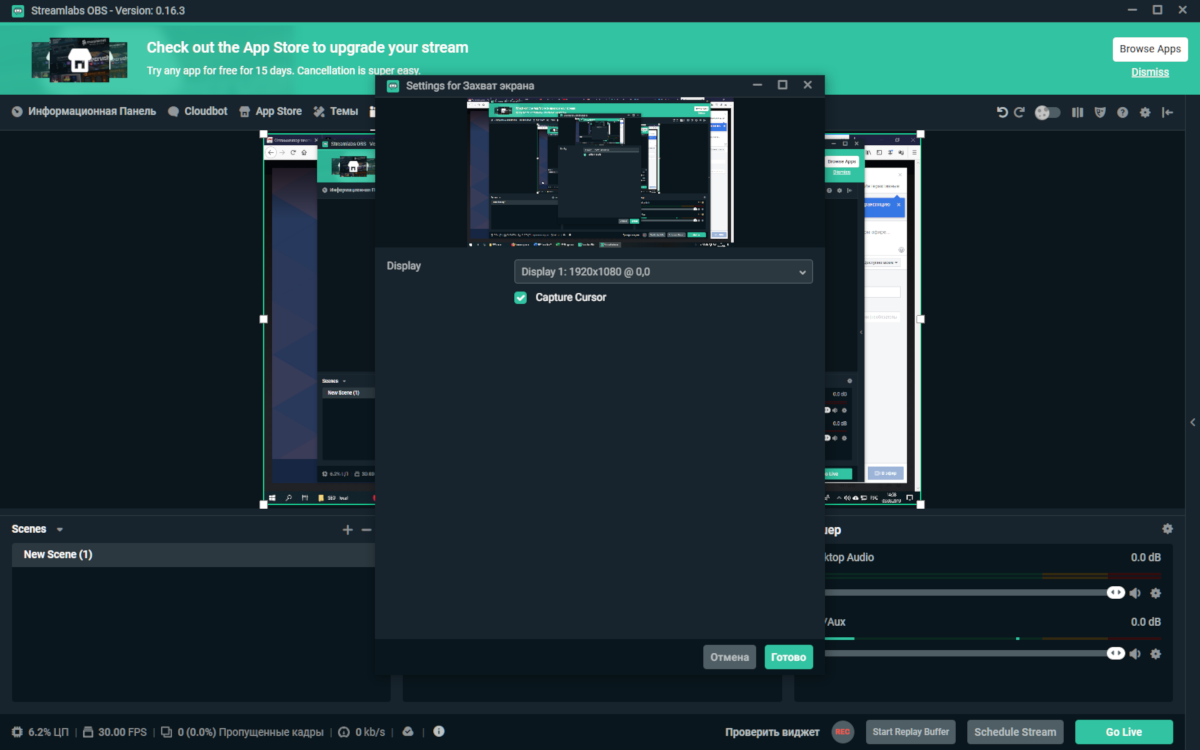This screenshot has height=750, width=1200.
Task: Open the App Store tab
Action: click(270, 112)
